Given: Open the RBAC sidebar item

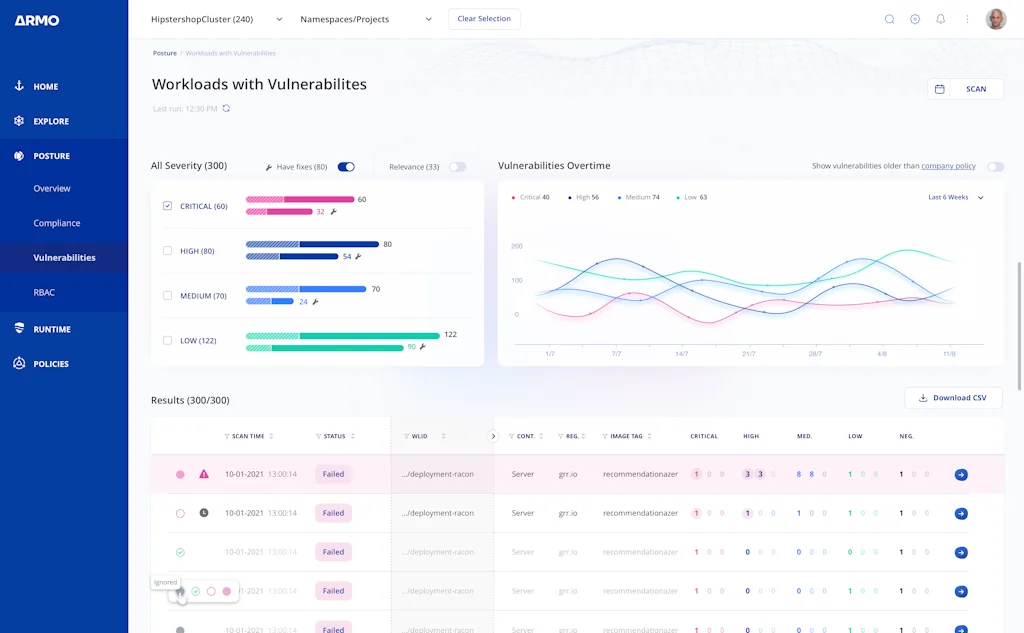Looking at the screenshot, I should [44, 292].
